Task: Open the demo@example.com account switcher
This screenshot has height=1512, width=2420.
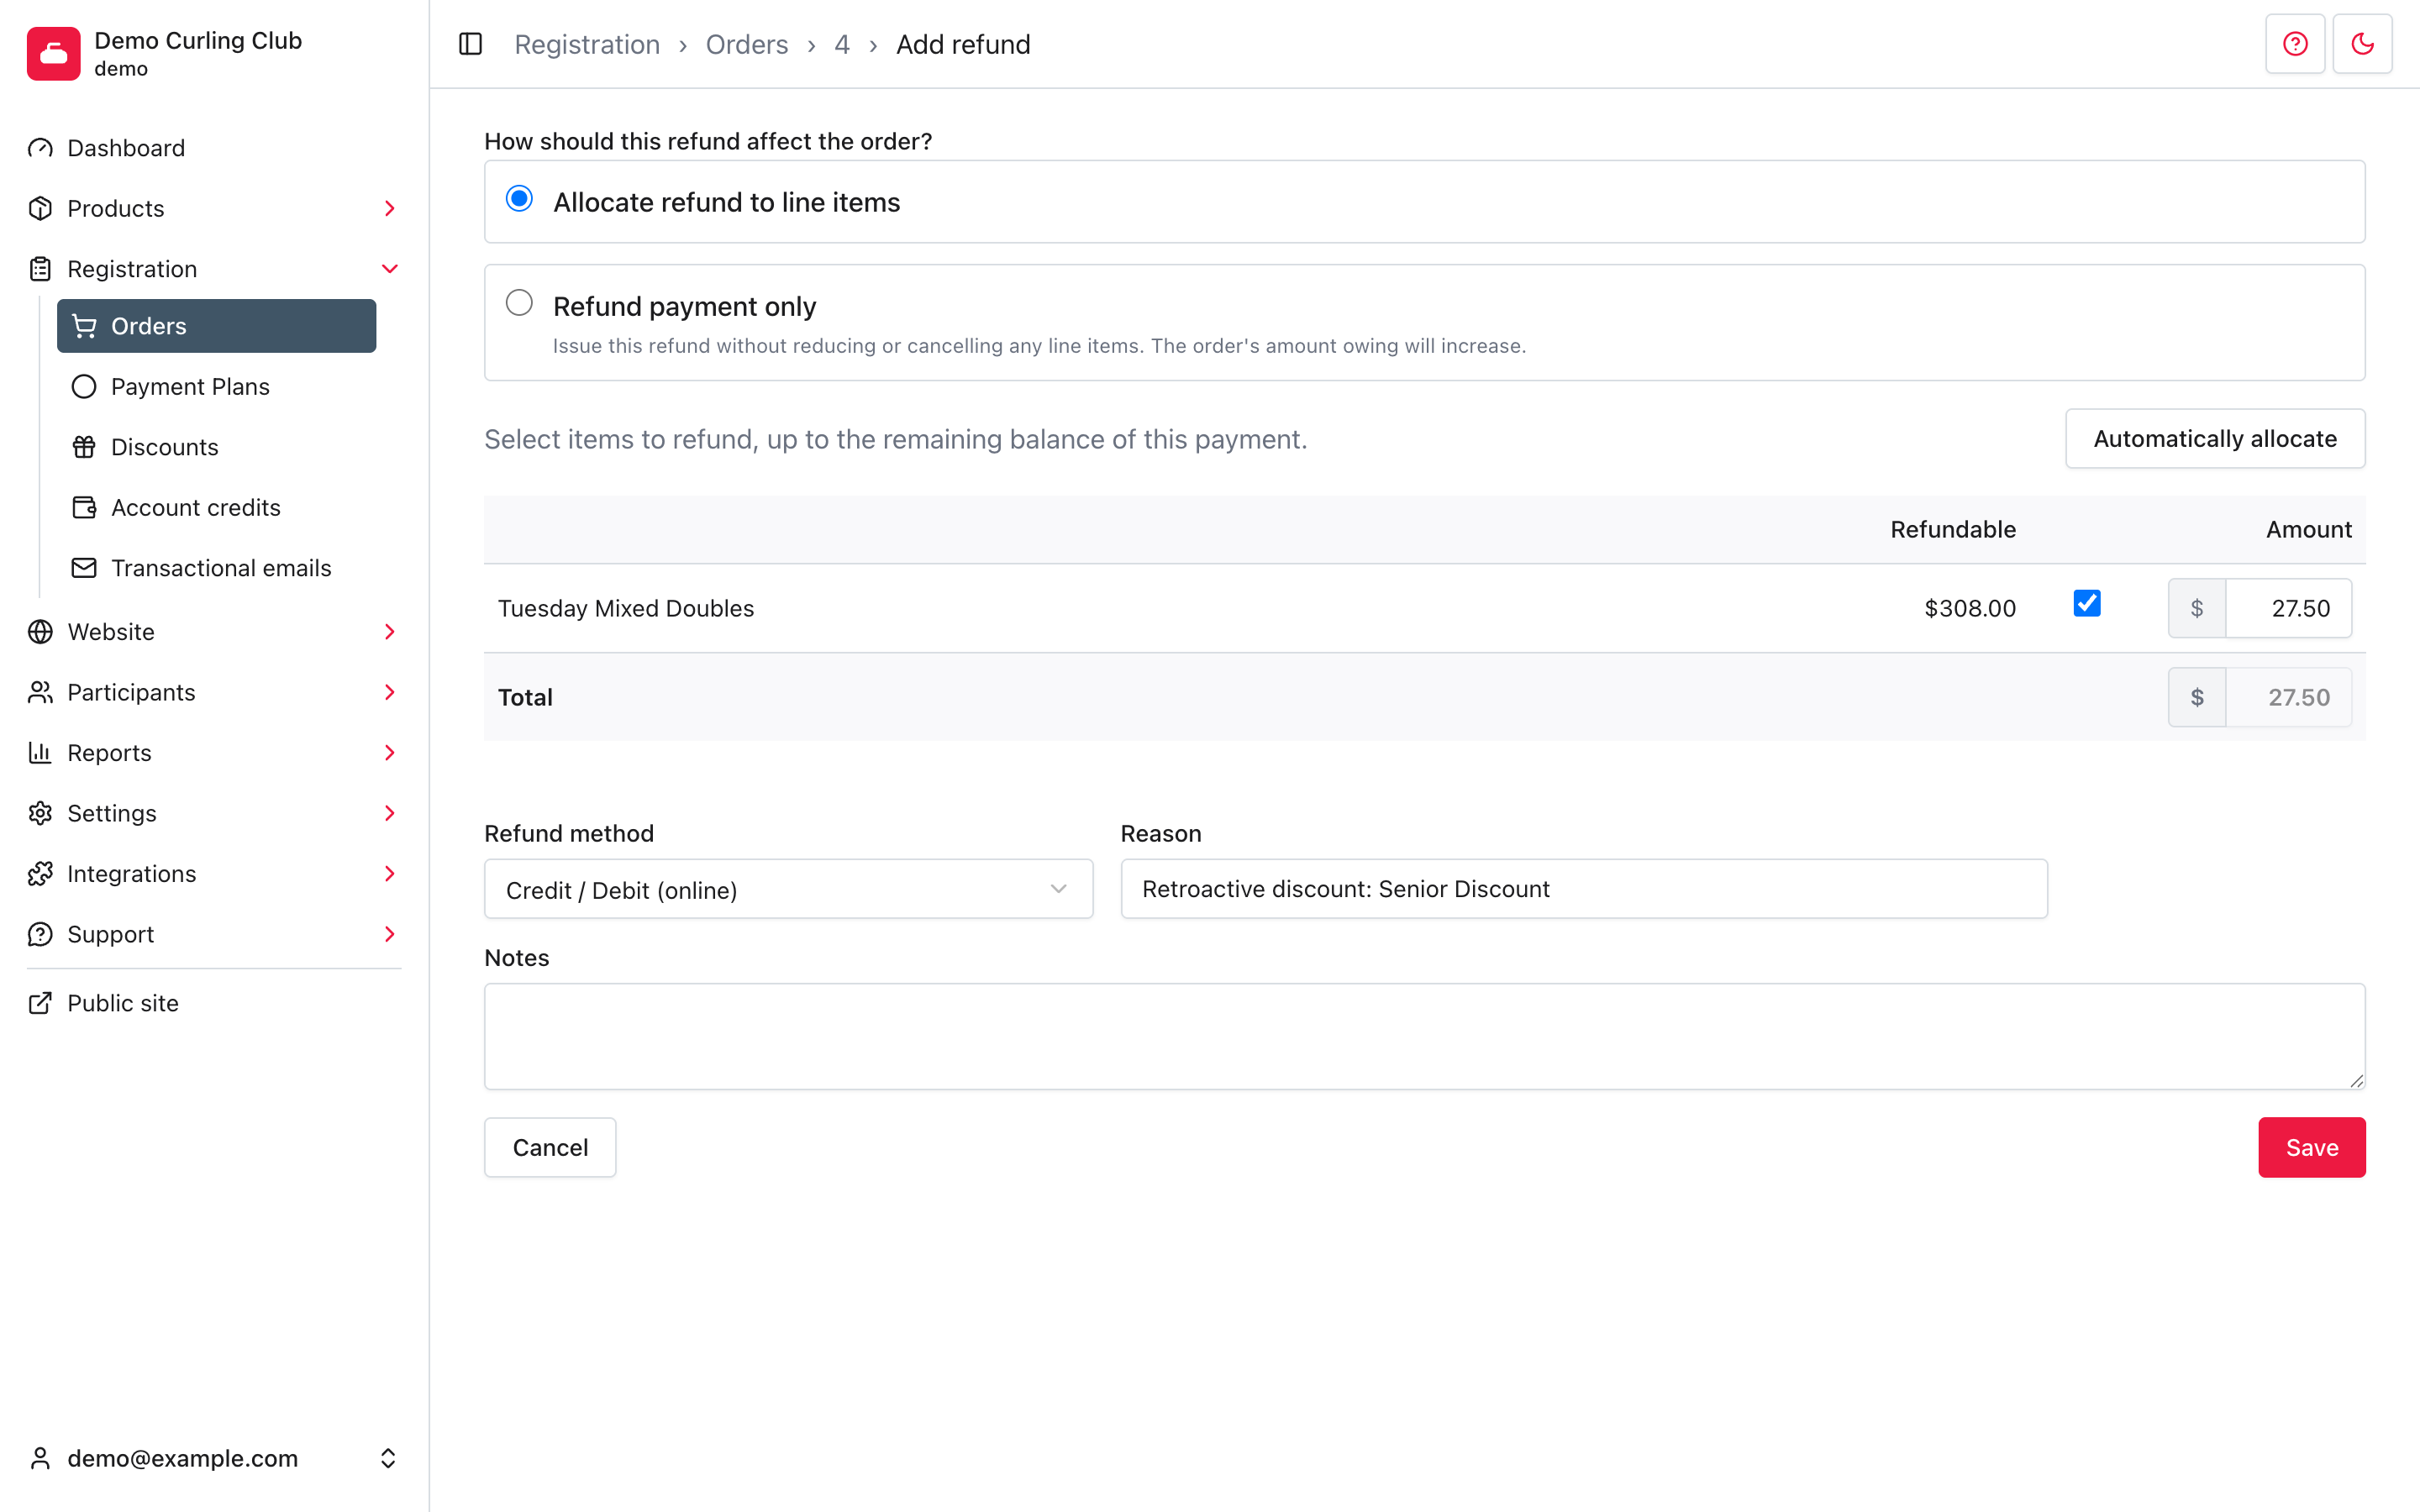Action: [x=214, y=1458]
